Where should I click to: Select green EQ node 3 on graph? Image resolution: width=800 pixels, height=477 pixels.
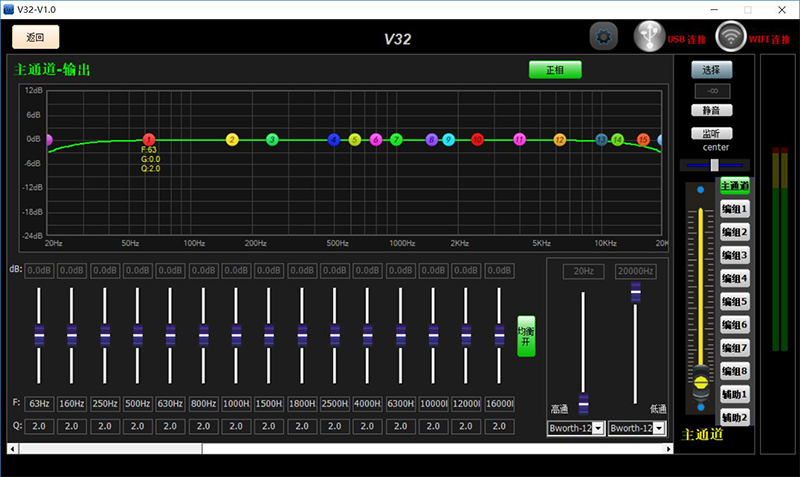click(272, 139)
